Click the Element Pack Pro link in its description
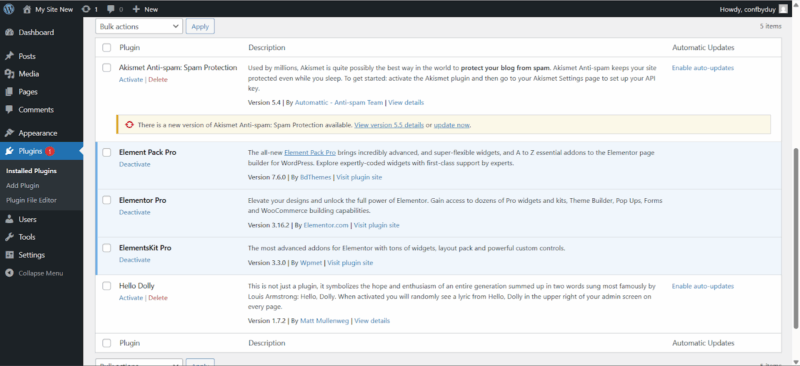 310,153
